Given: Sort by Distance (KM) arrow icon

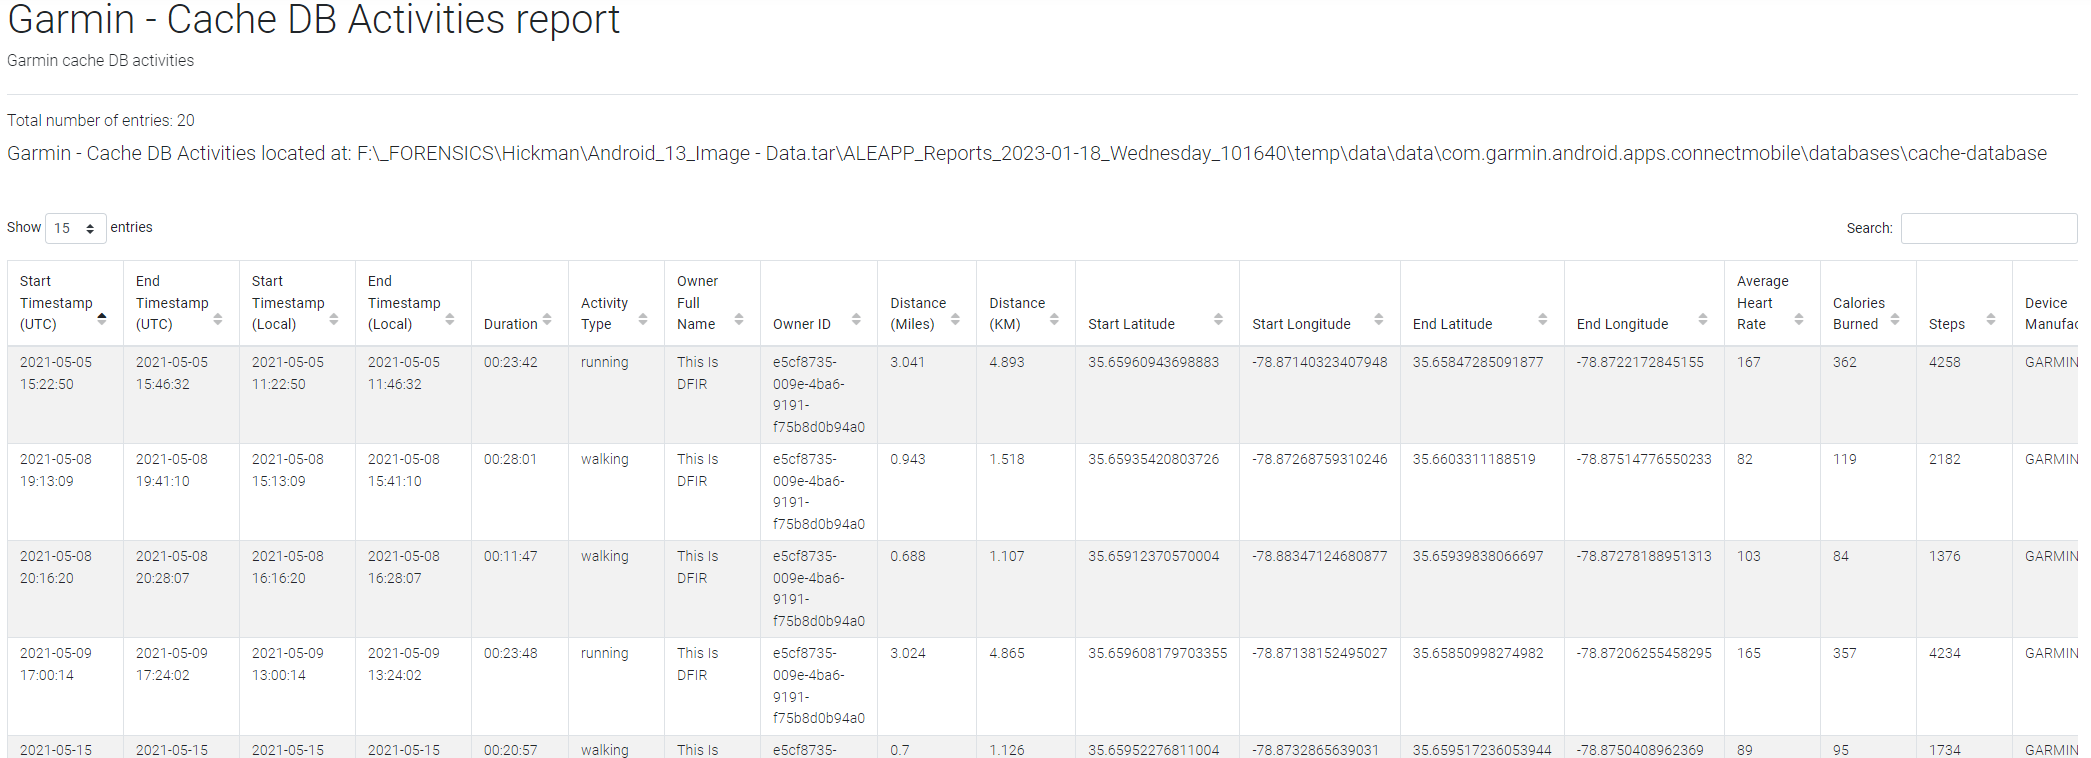Looking at the screenshot, I should [x=1054, y=319].
